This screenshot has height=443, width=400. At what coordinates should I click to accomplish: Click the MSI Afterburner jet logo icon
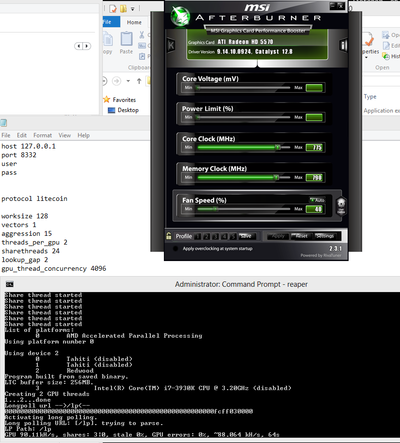click(x=180, y=16)
